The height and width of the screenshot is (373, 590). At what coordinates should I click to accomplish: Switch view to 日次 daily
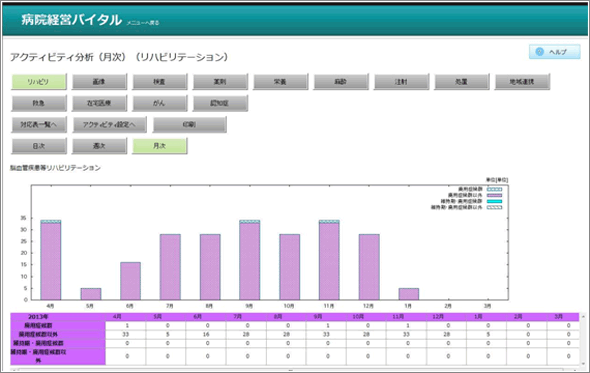tap(39, 146)
